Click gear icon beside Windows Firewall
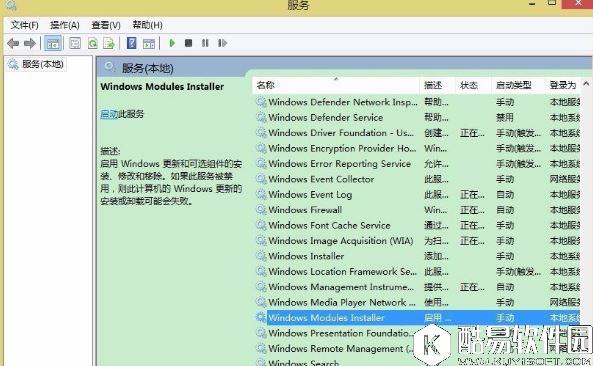 click(x=261, y=210)
